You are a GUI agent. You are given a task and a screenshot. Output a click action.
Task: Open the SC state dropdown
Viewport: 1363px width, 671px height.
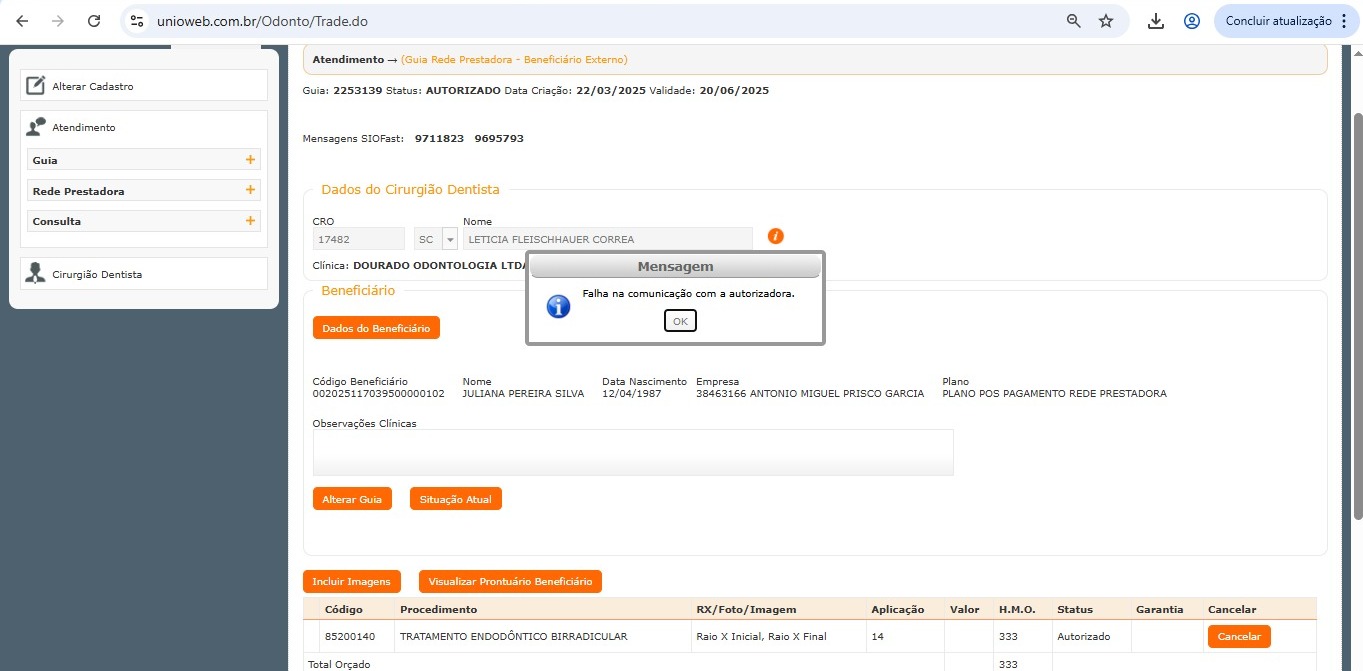click(x=449, y=240)
